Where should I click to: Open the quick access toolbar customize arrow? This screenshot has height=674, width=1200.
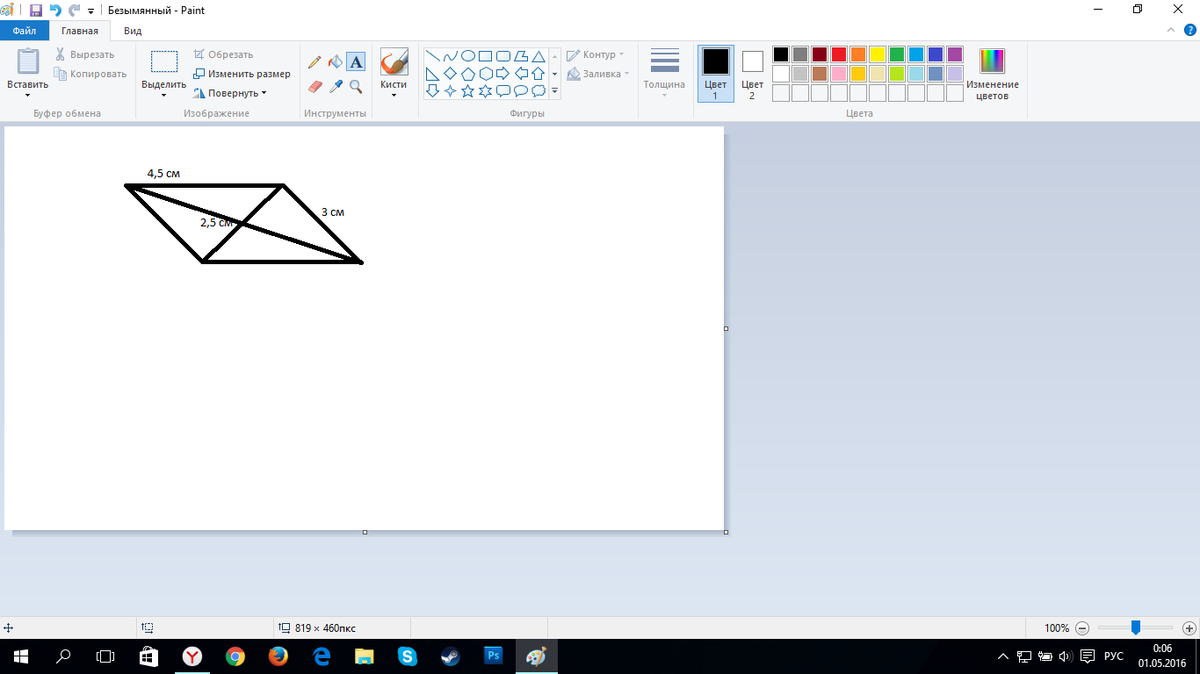click(92, 10)
